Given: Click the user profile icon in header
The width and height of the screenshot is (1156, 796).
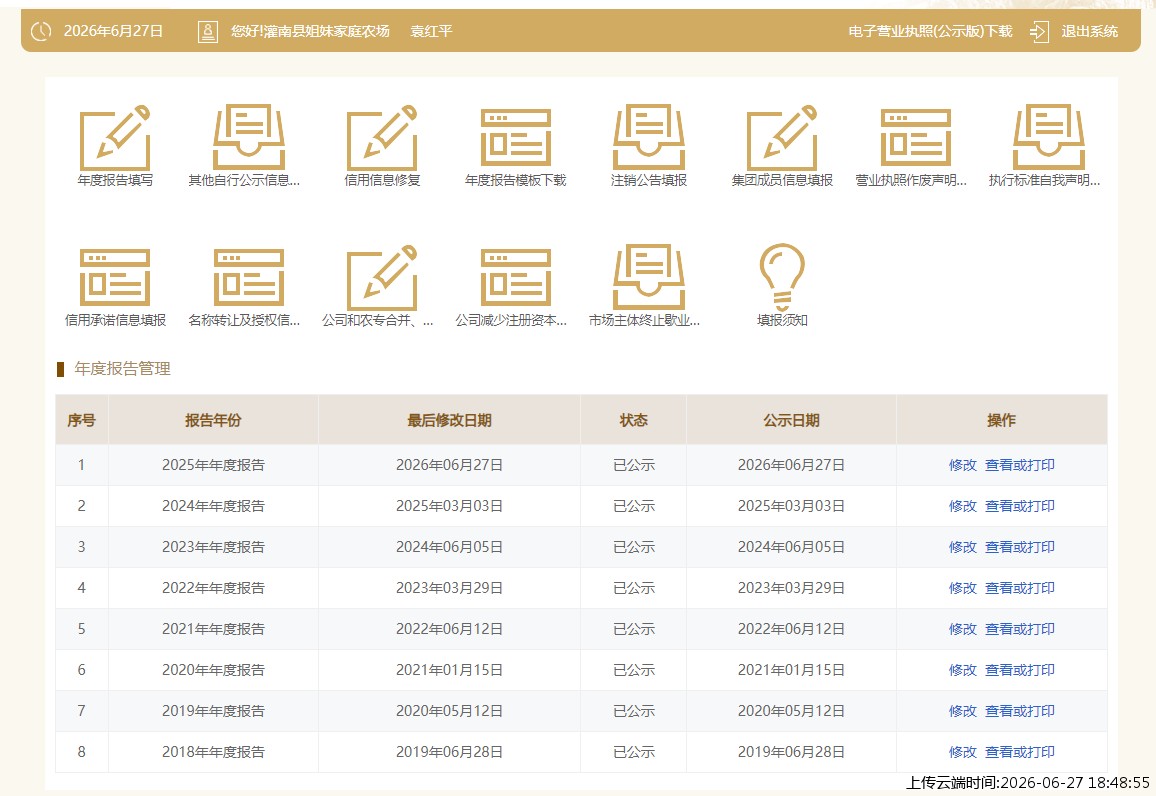Looking at the screenshot, I should [208, 31].
